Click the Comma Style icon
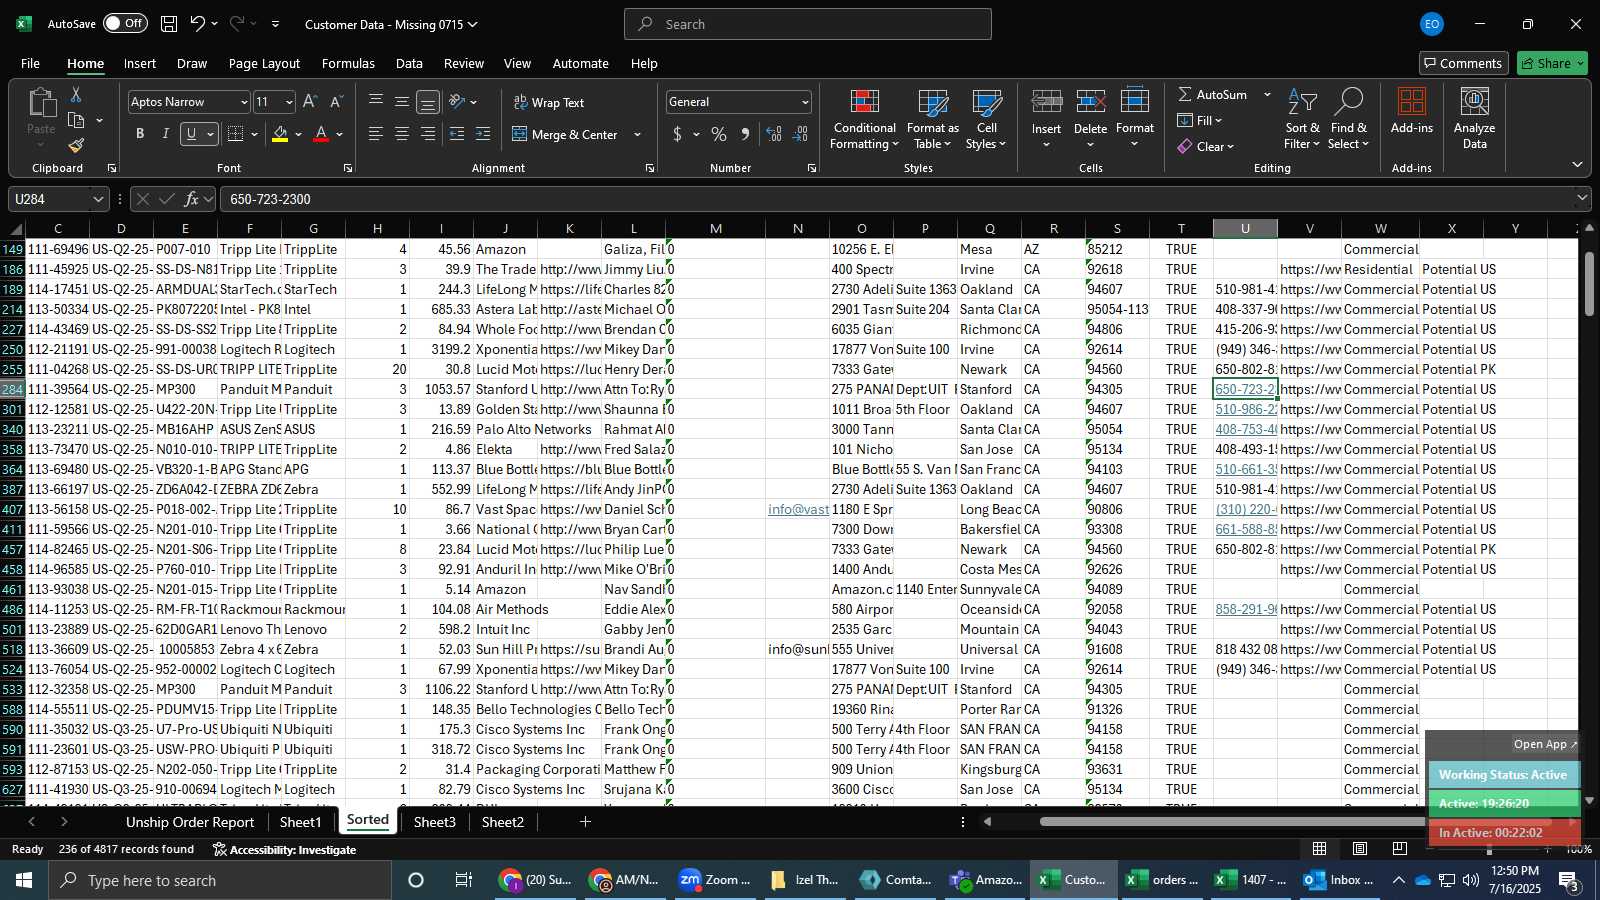1600x900 pixels. [745, 134]
